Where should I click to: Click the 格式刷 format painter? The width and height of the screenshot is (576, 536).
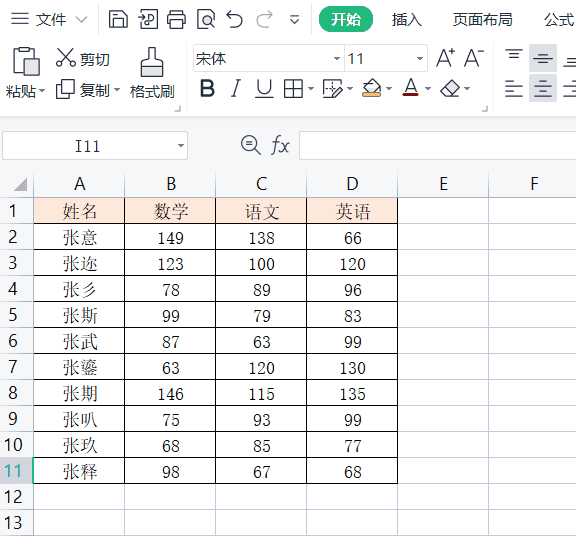pos(152,73)
